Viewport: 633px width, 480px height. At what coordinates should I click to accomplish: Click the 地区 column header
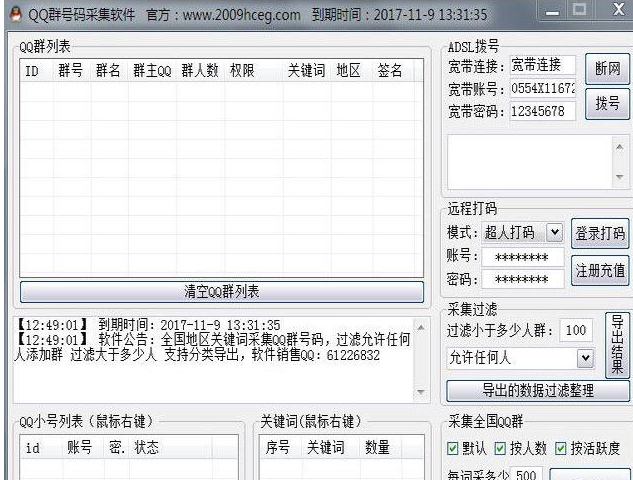[352, 71]
